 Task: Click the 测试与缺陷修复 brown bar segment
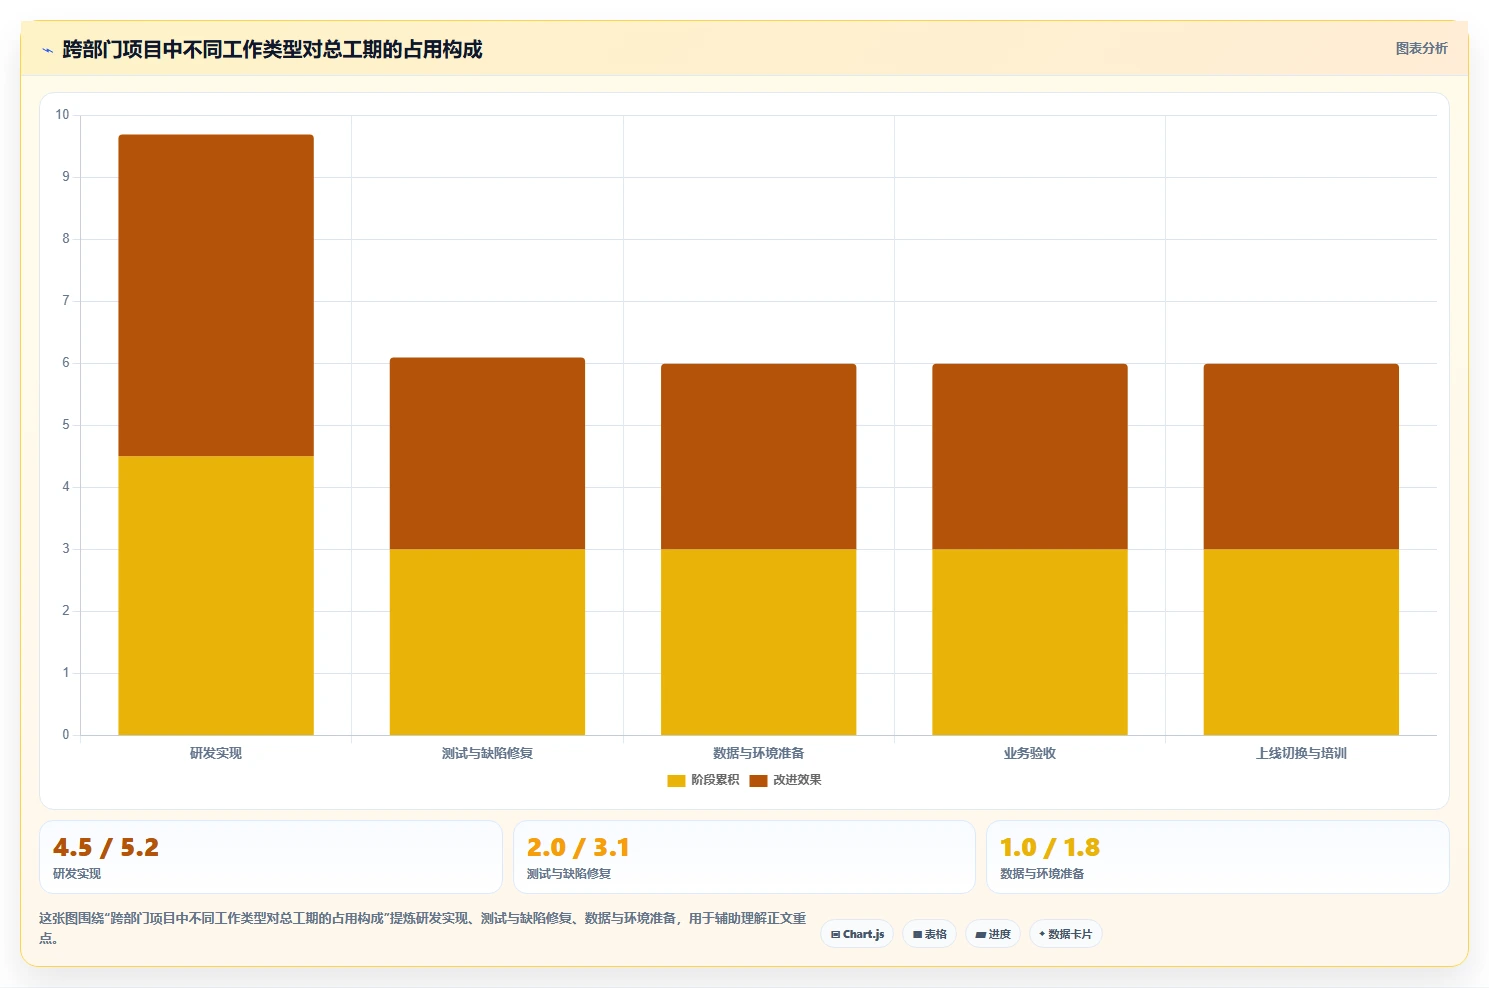tap(487, 453)
